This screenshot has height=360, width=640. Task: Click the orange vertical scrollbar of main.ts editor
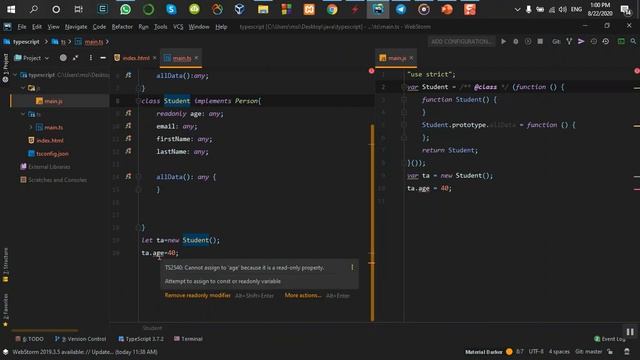pos(372,222)
